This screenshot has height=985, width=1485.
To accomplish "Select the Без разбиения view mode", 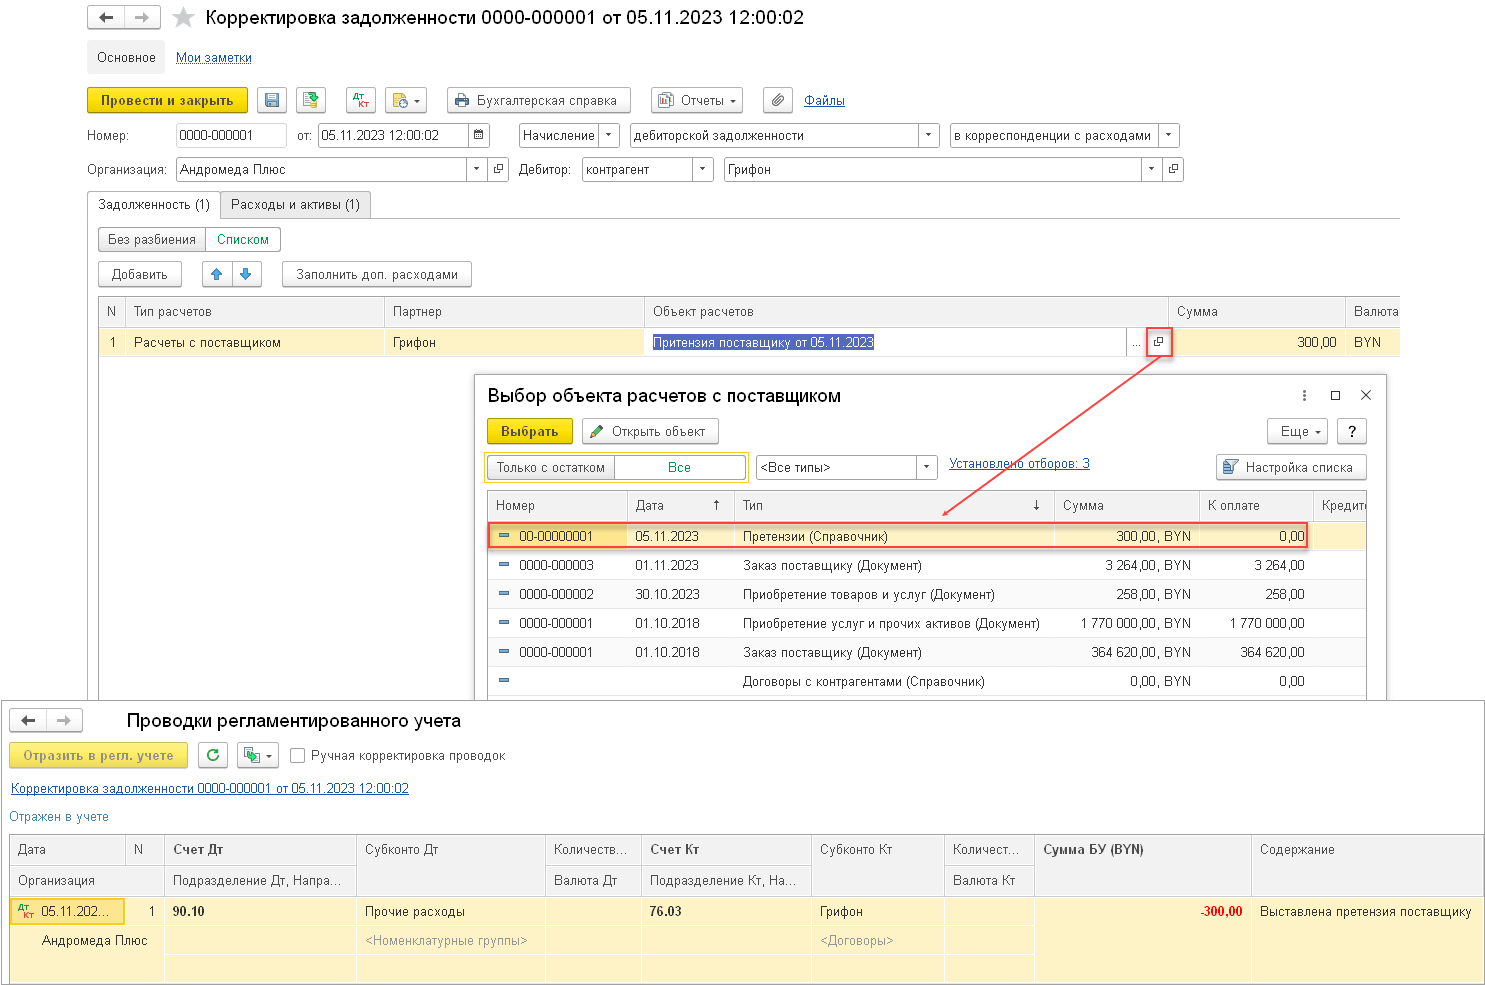I will pos(152,239).
